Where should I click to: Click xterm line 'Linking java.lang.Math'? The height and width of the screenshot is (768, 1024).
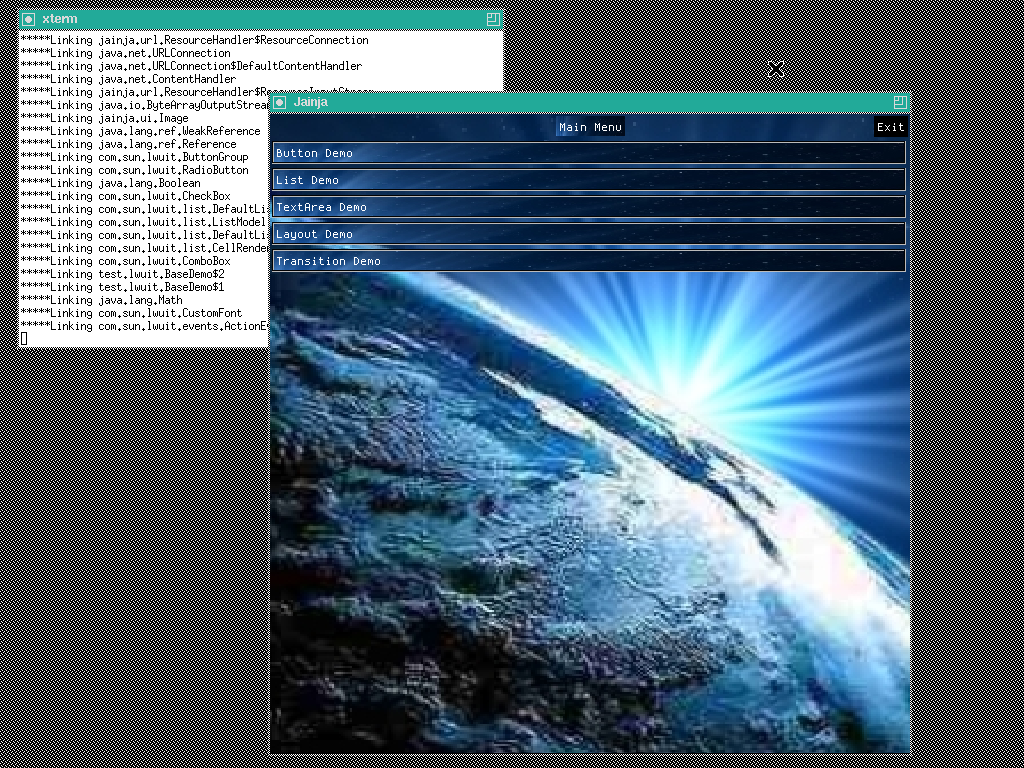coord(101,300)
